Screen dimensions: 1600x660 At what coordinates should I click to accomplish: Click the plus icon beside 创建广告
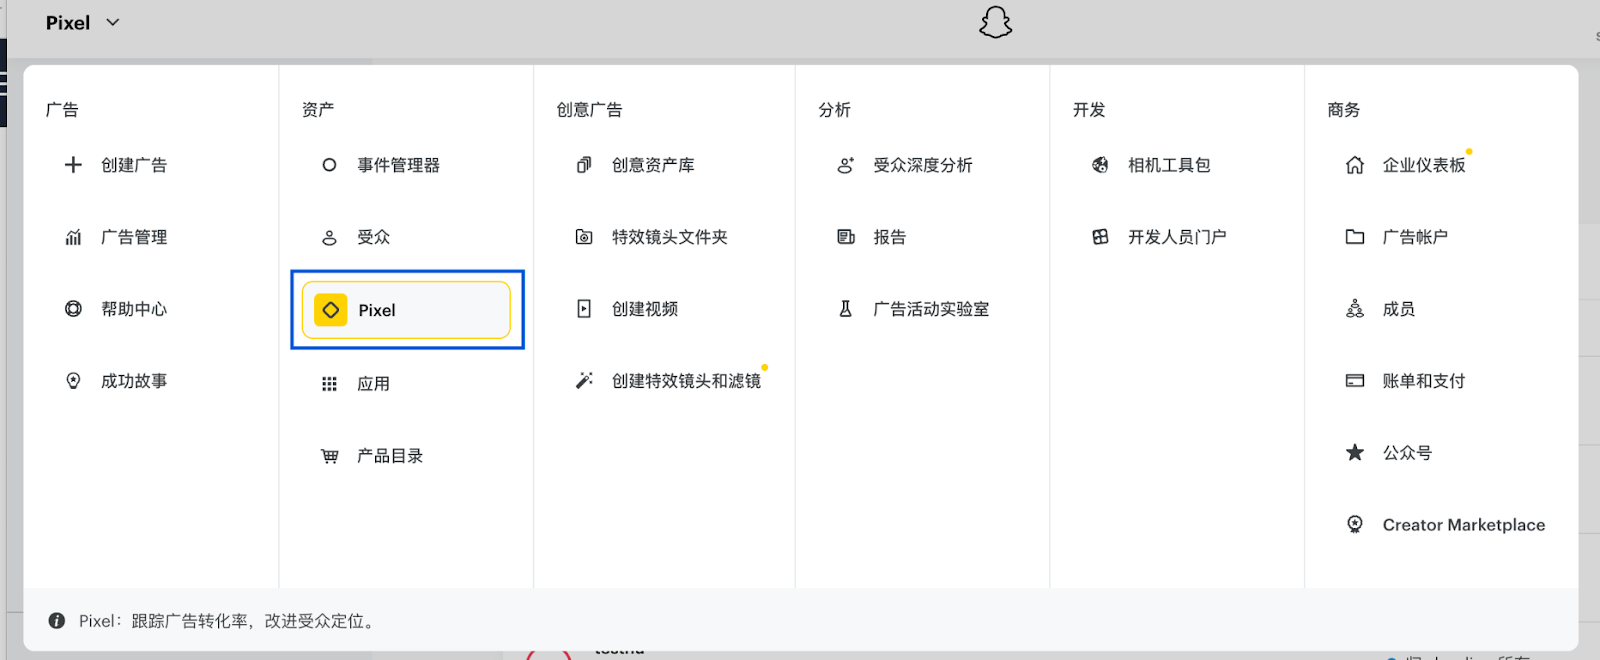(73, 165)
